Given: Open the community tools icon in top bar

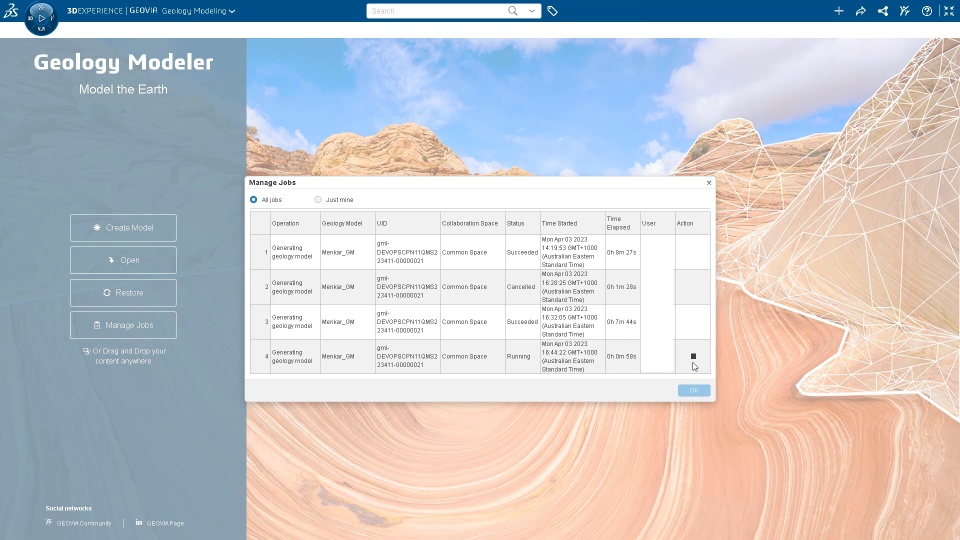Looking at the screenshot, I should click(905, 11).
